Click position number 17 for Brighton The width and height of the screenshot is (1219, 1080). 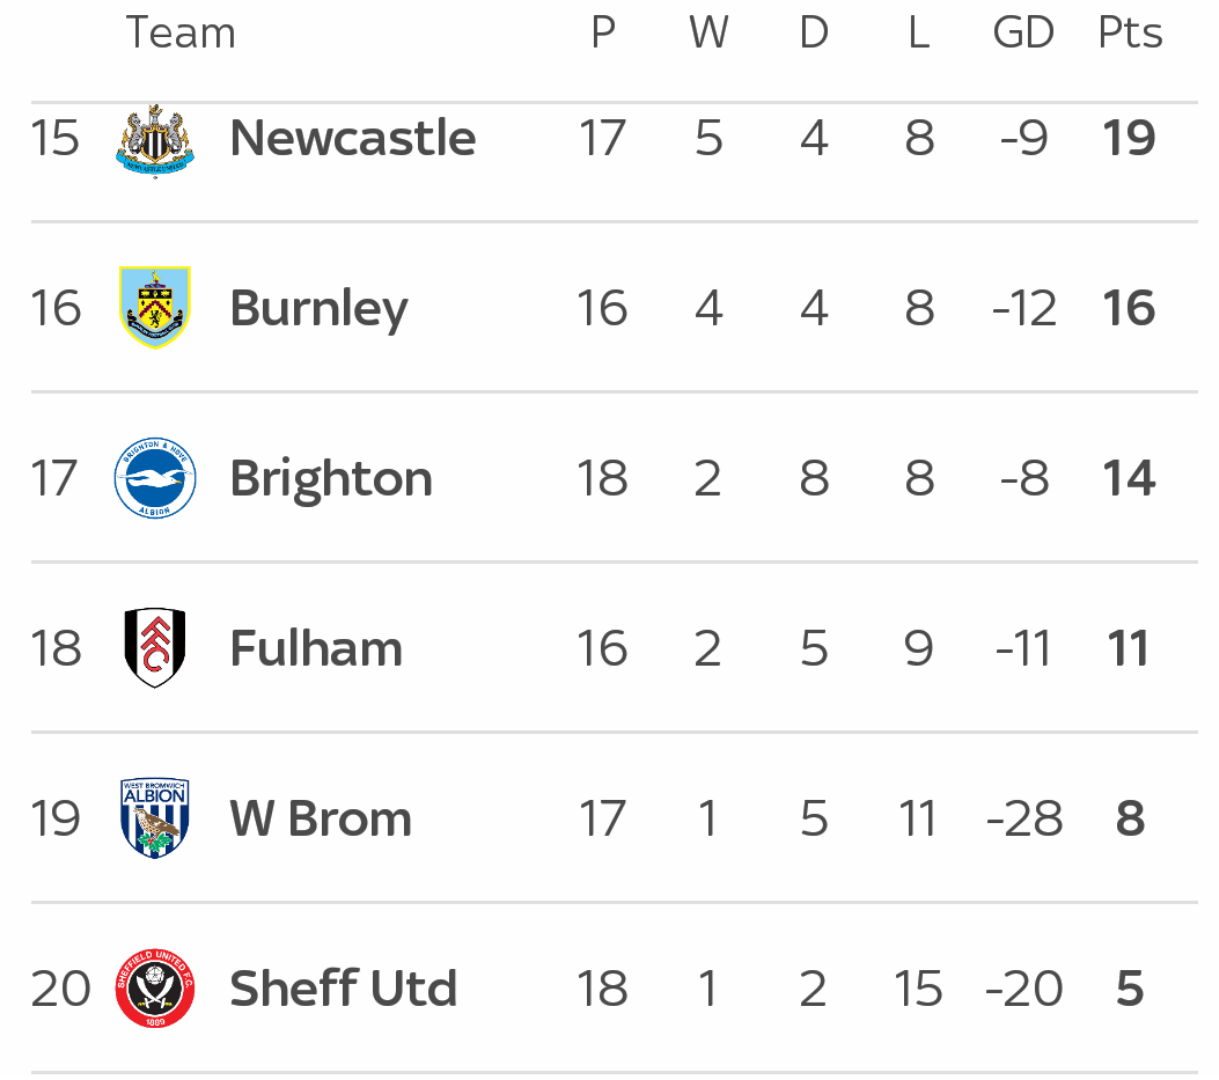54,478
